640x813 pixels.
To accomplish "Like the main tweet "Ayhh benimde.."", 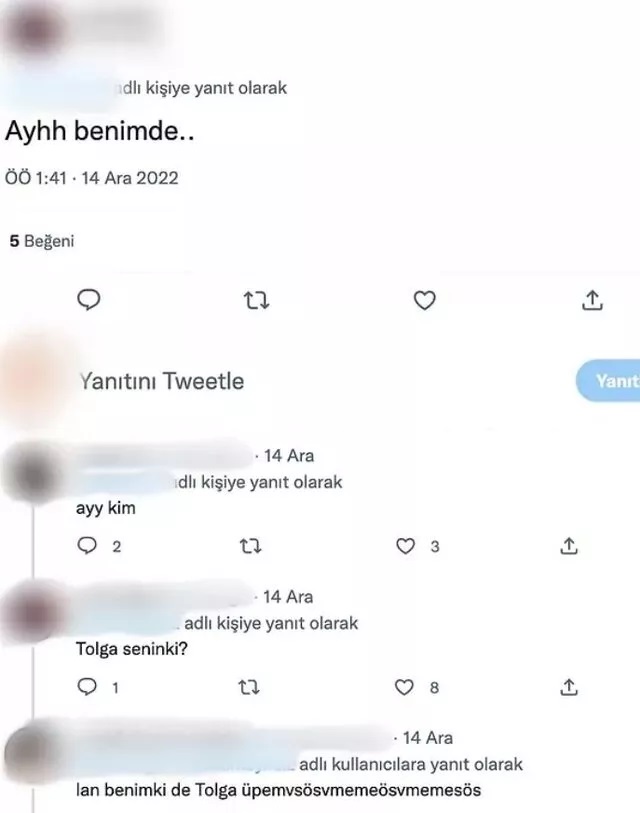I will click(x=424, y=300).
